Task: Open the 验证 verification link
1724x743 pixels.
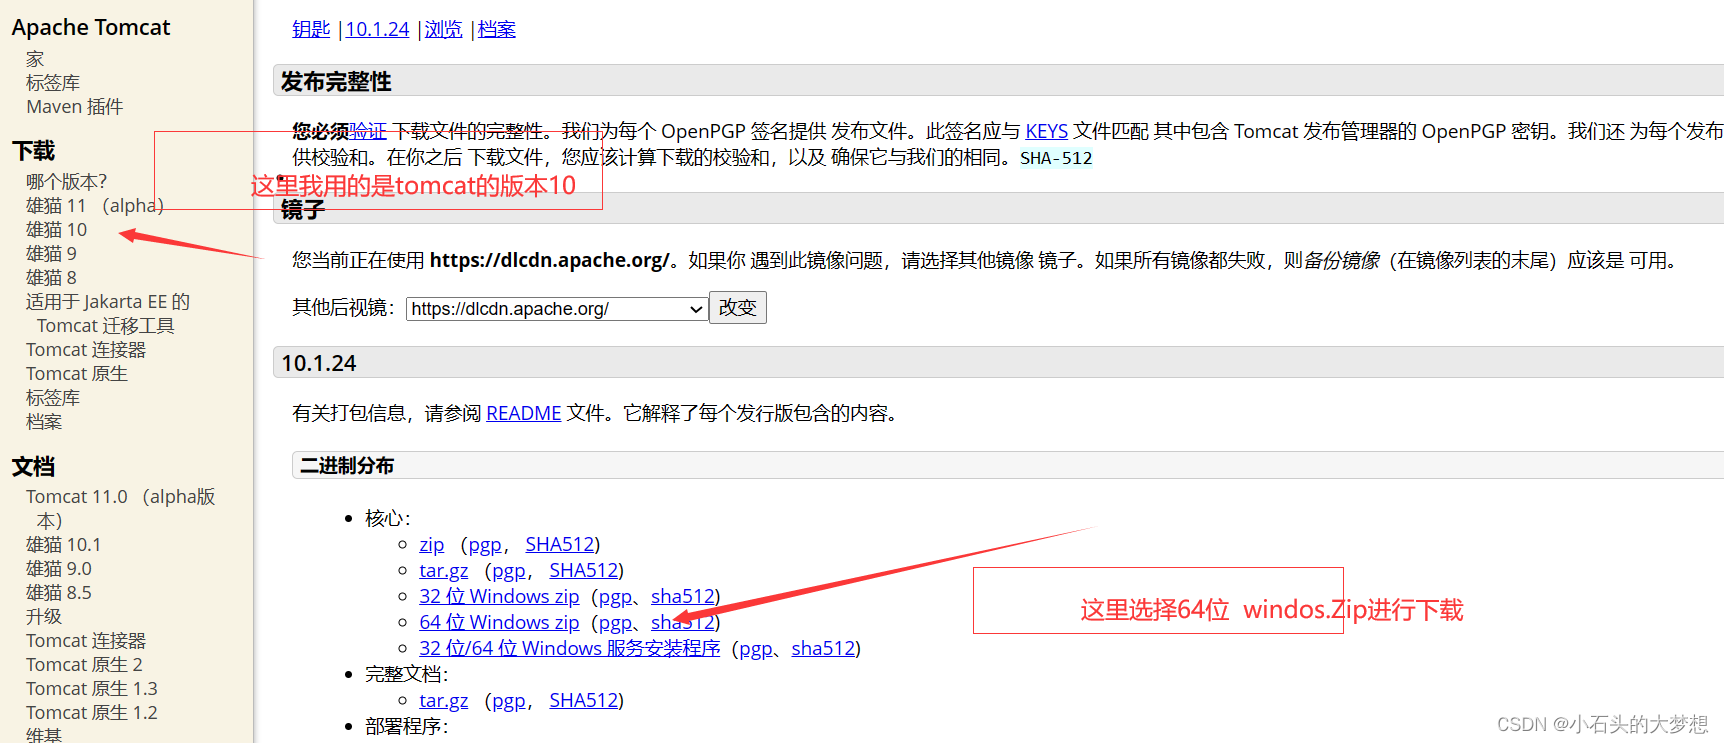Action: coord(368,131)
